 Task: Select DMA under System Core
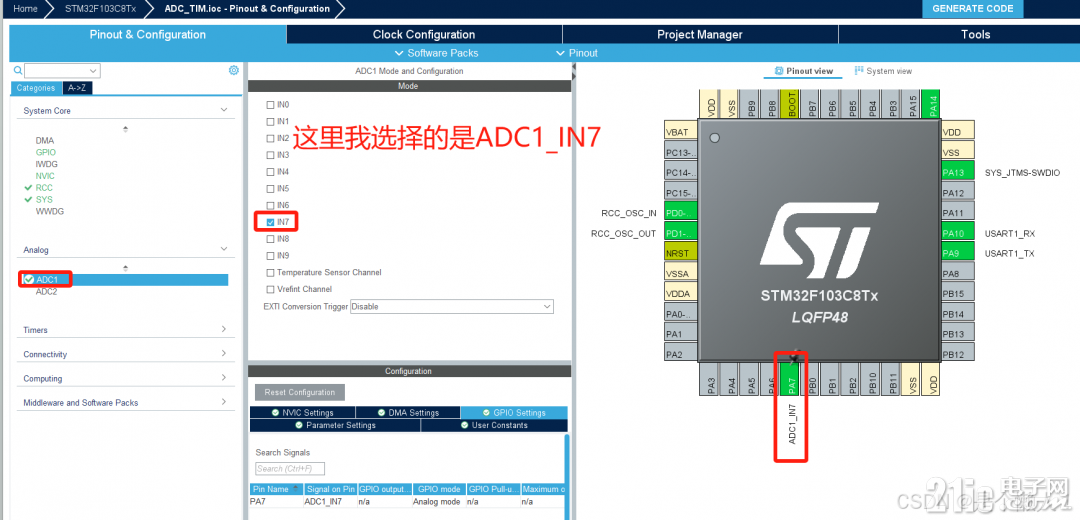pos(45,140)
